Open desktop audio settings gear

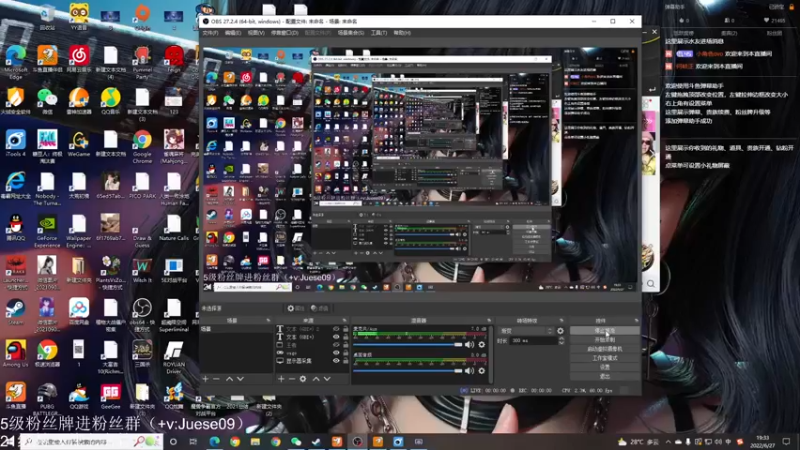[x=482, y=371]
